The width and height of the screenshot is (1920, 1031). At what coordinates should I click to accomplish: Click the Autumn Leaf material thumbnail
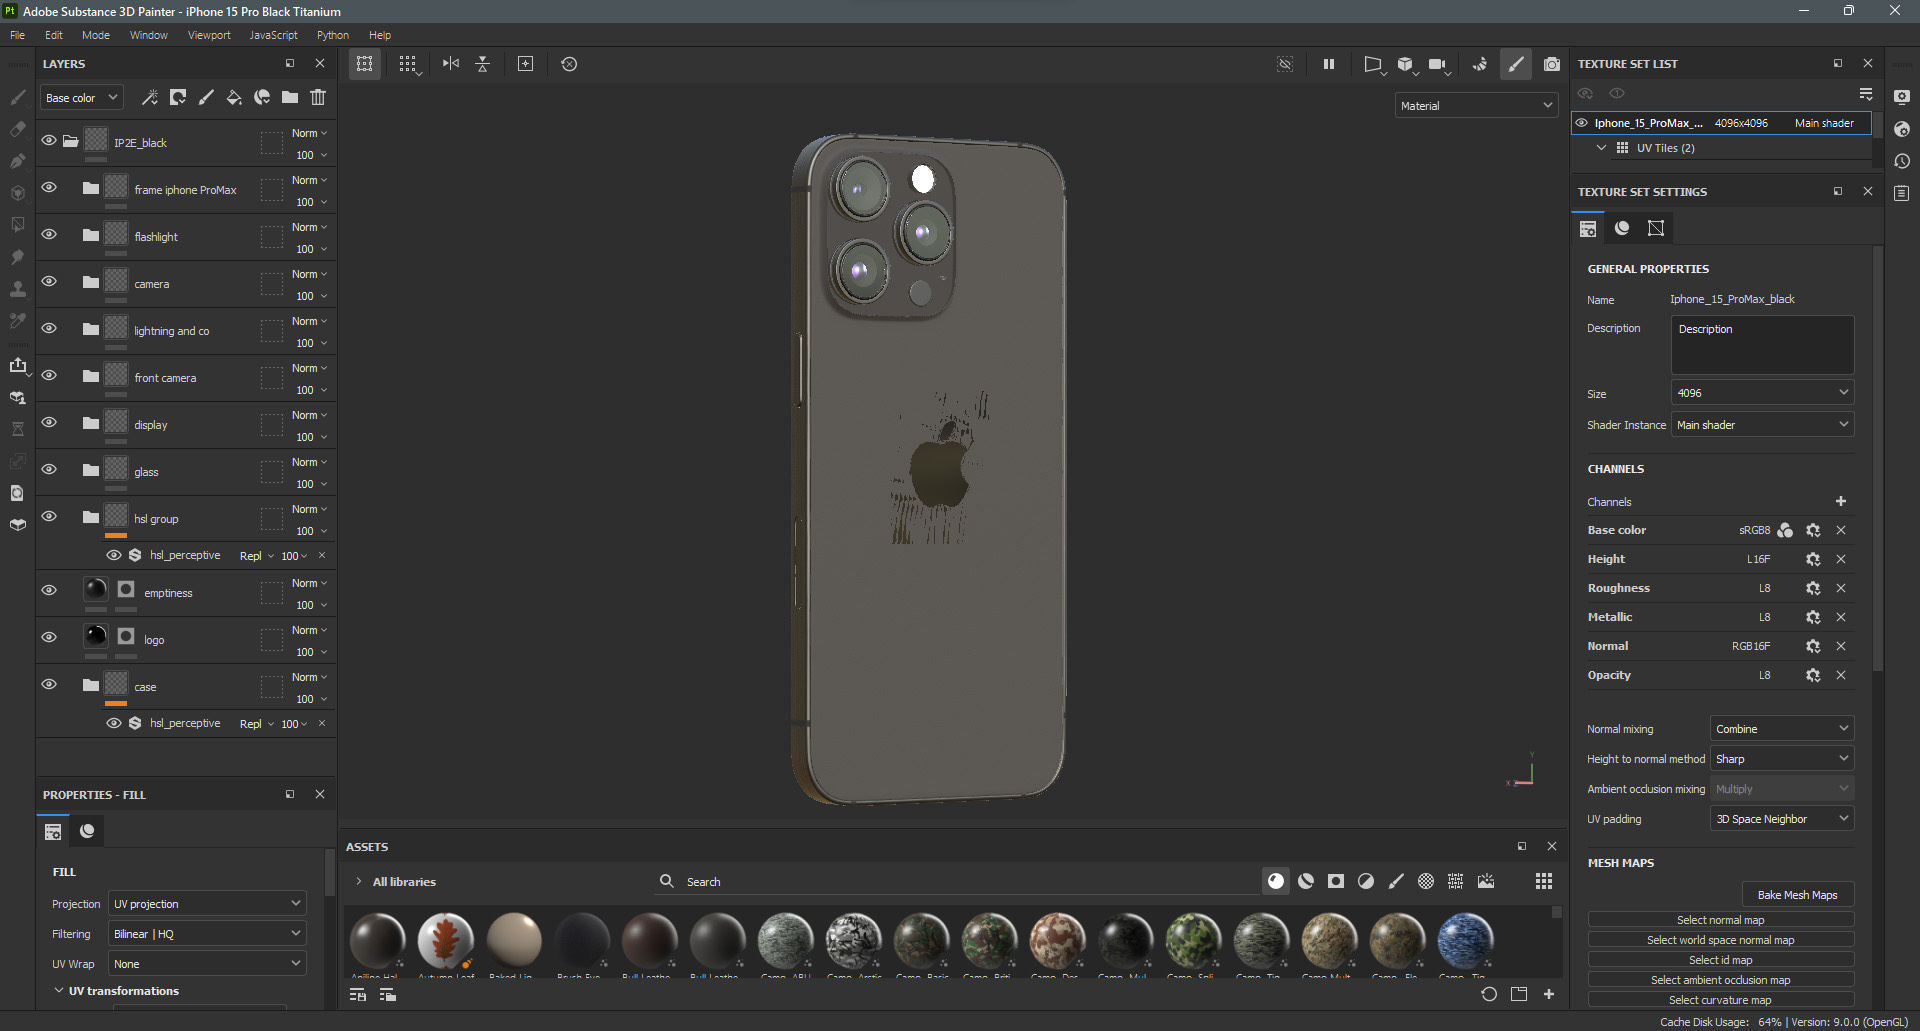(446, 941)
